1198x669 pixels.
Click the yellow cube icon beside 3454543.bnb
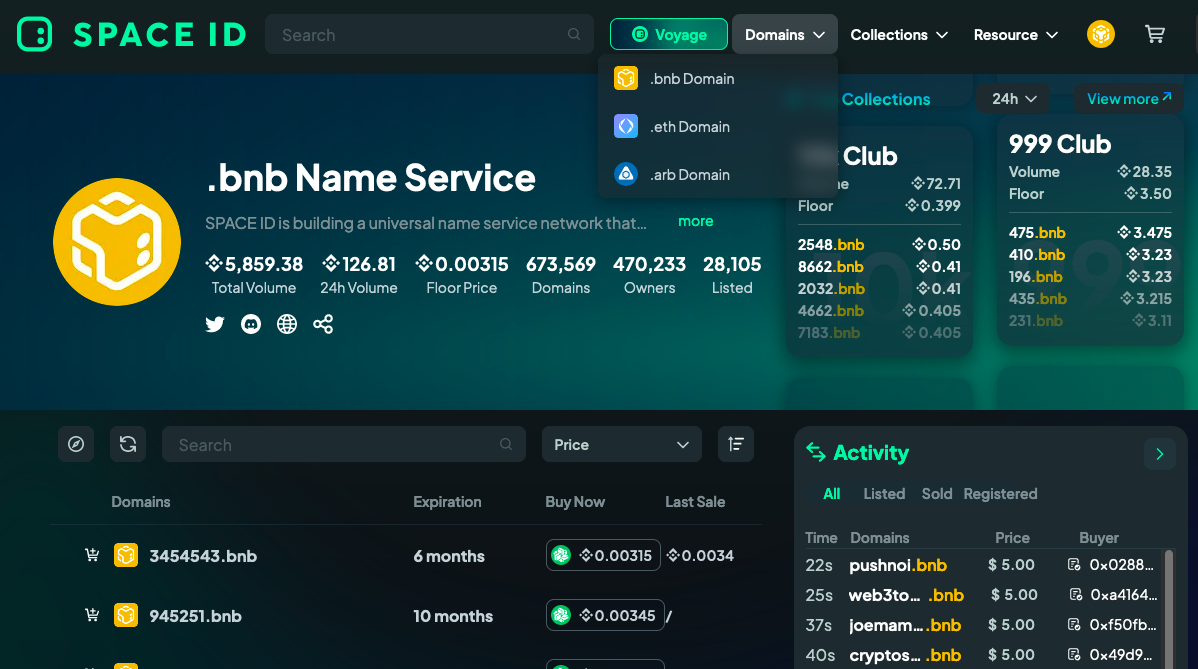126,555
